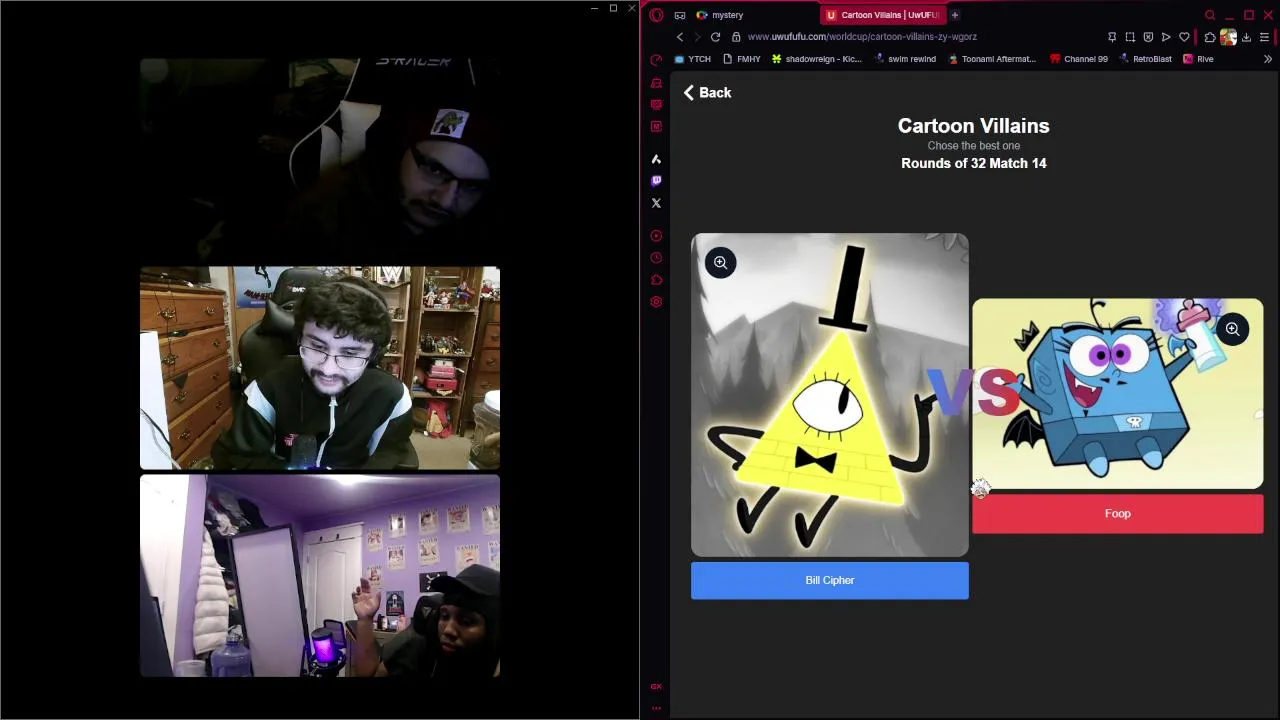Click the ad blocker shield icon
1280x720 pixels.
click(x=1148, y=37)
